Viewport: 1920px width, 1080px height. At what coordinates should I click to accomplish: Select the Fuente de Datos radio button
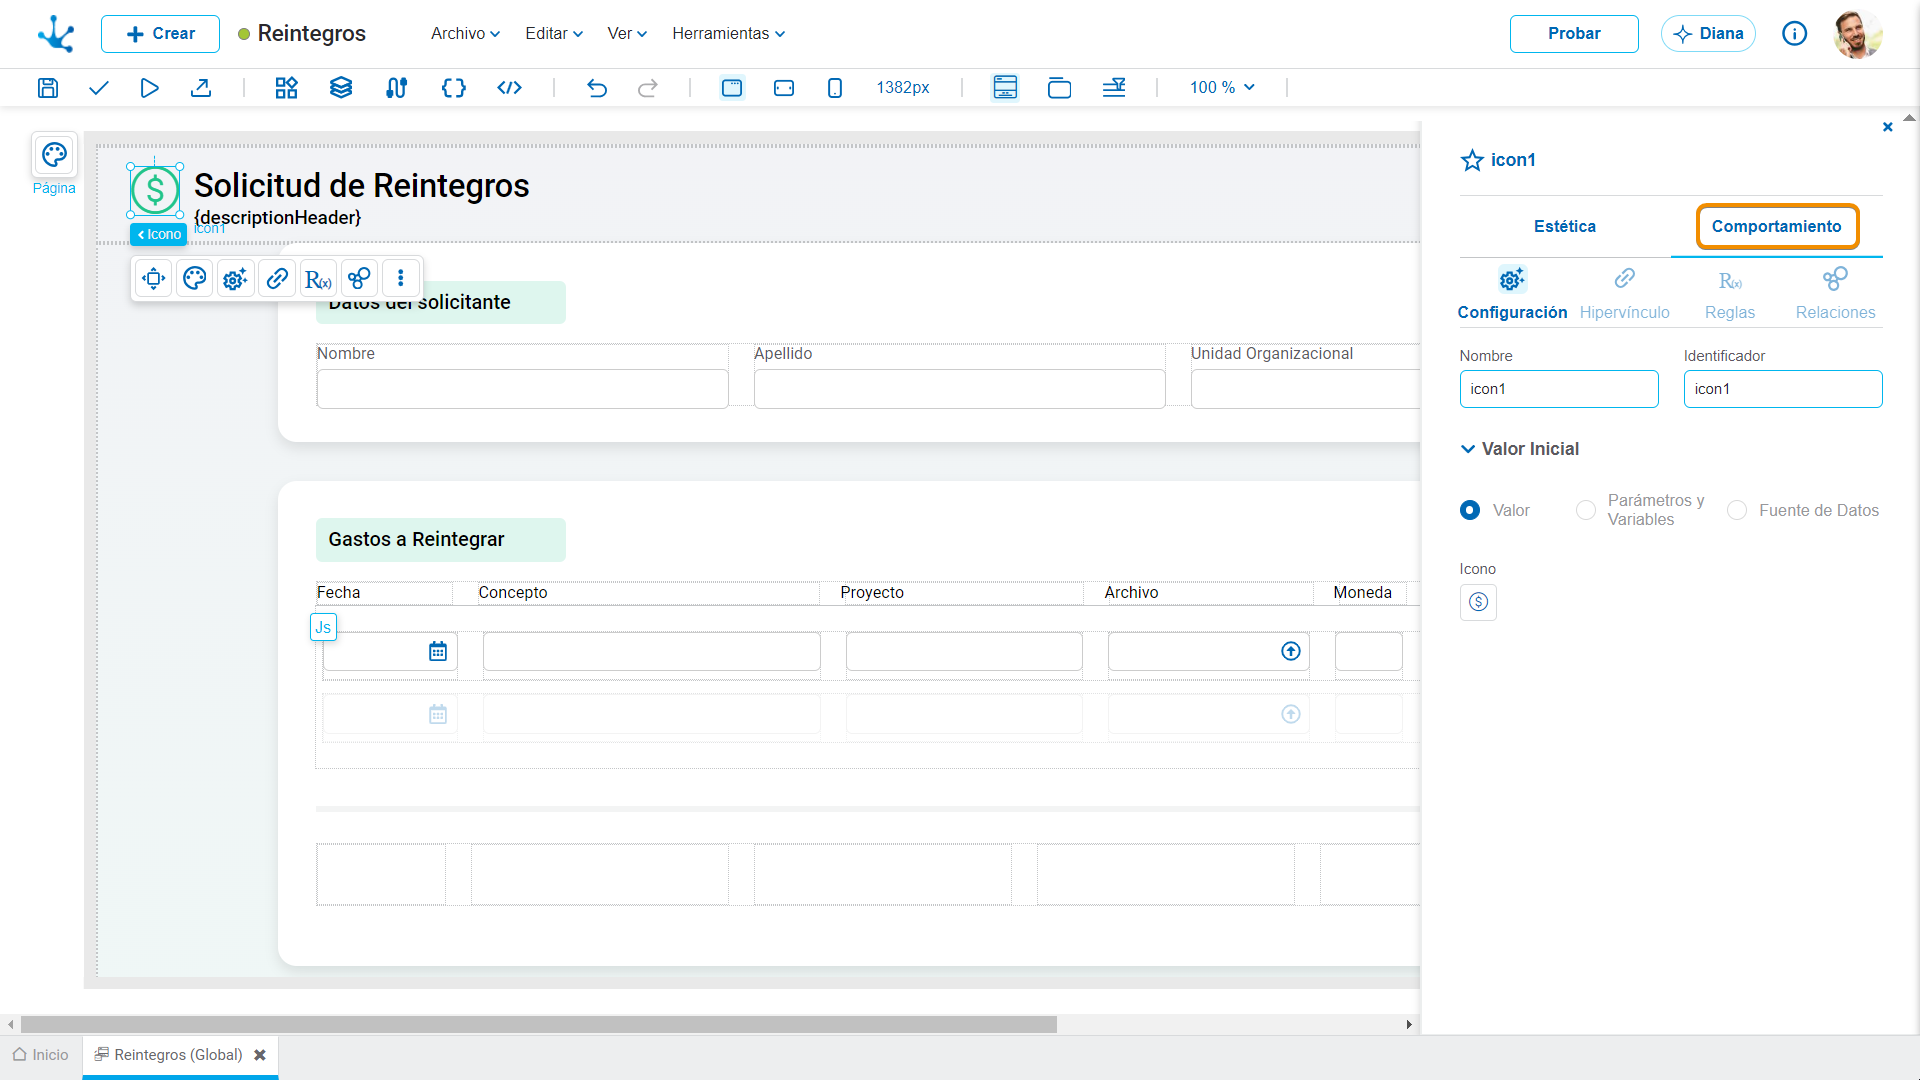pyautogui.click(x=1737, y=510)
